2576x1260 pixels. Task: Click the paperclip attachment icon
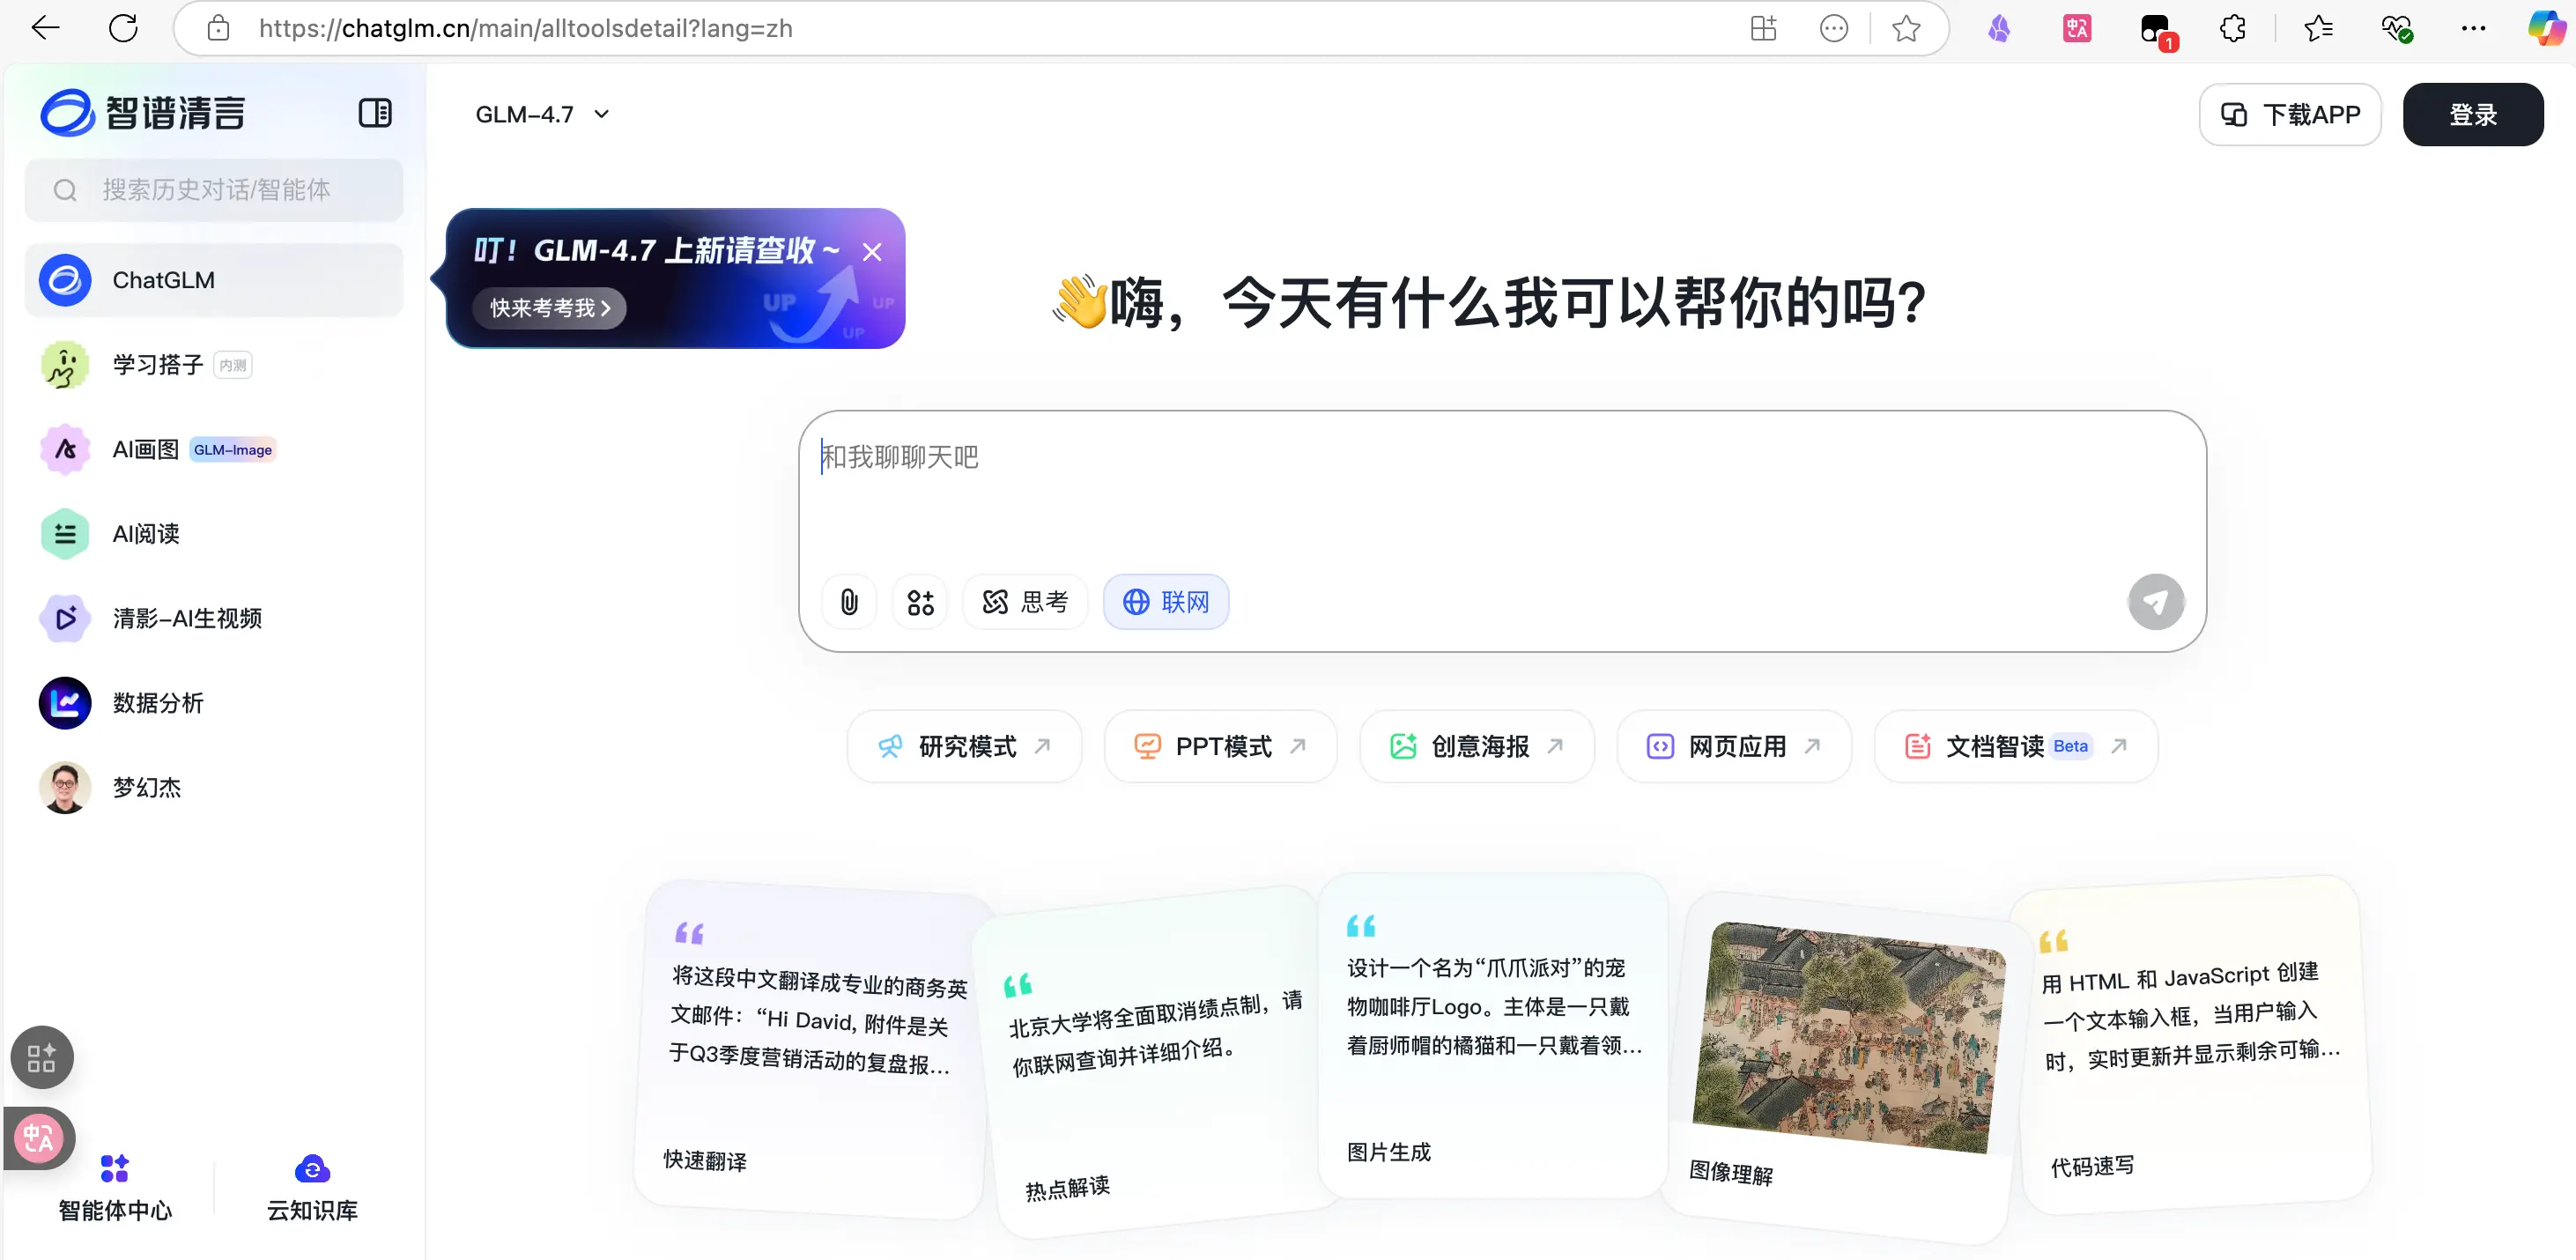click(x=849, y=602)
